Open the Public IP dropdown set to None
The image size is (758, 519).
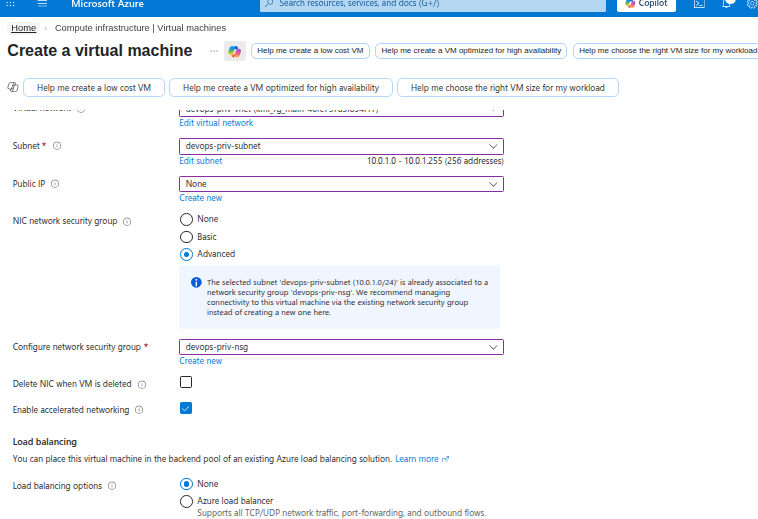pos(341,184)
